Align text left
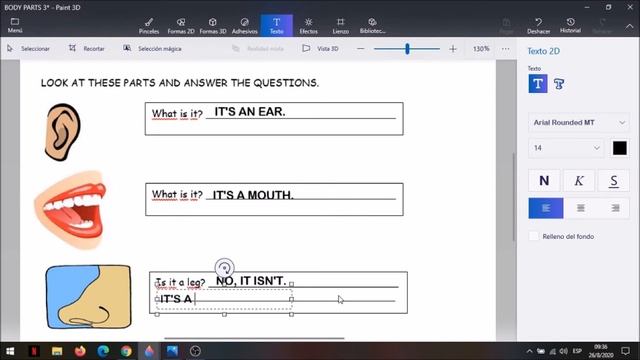This screenshot has height=360, width=640. click(546, 208)
